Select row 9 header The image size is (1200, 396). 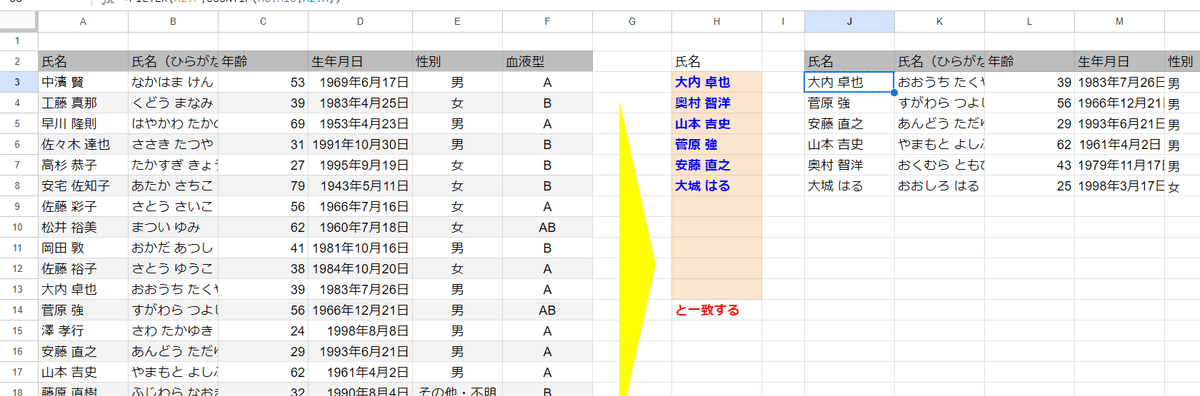point(18,206)
